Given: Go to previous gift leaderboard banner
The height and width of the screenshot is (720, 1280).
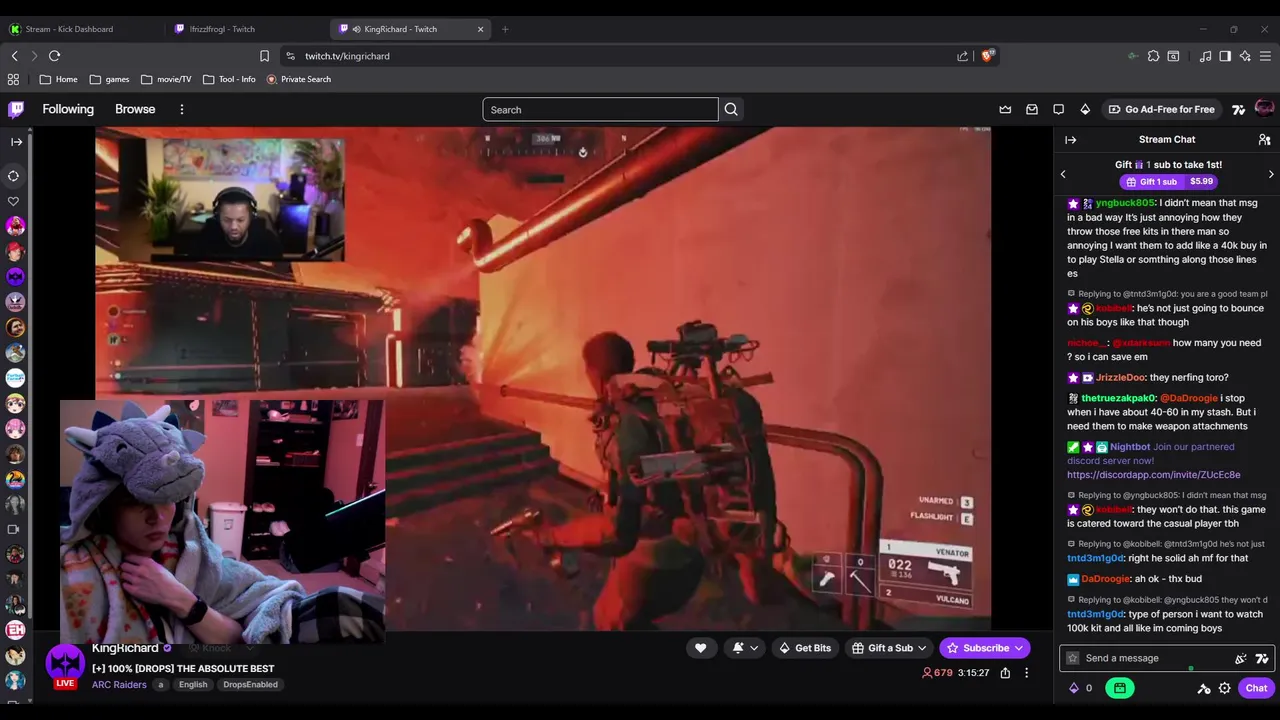Looking at the screenshot, I should (1063, 174).
